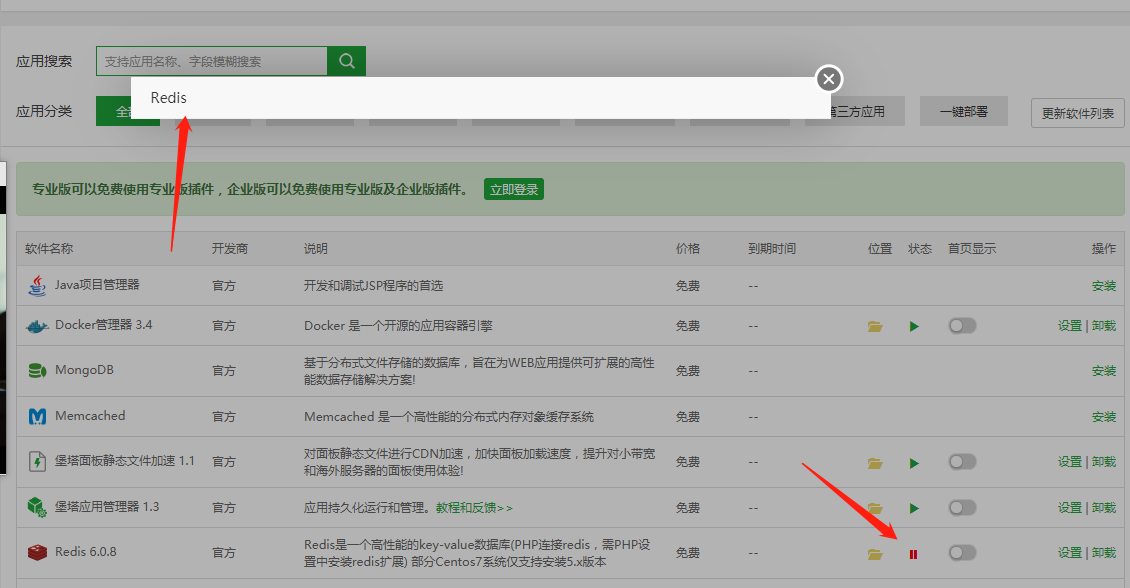Click play status icon for 堡塔应用管理器
Image resolution: width=1130 pixels, height=588 pixels.
point(914,508)
